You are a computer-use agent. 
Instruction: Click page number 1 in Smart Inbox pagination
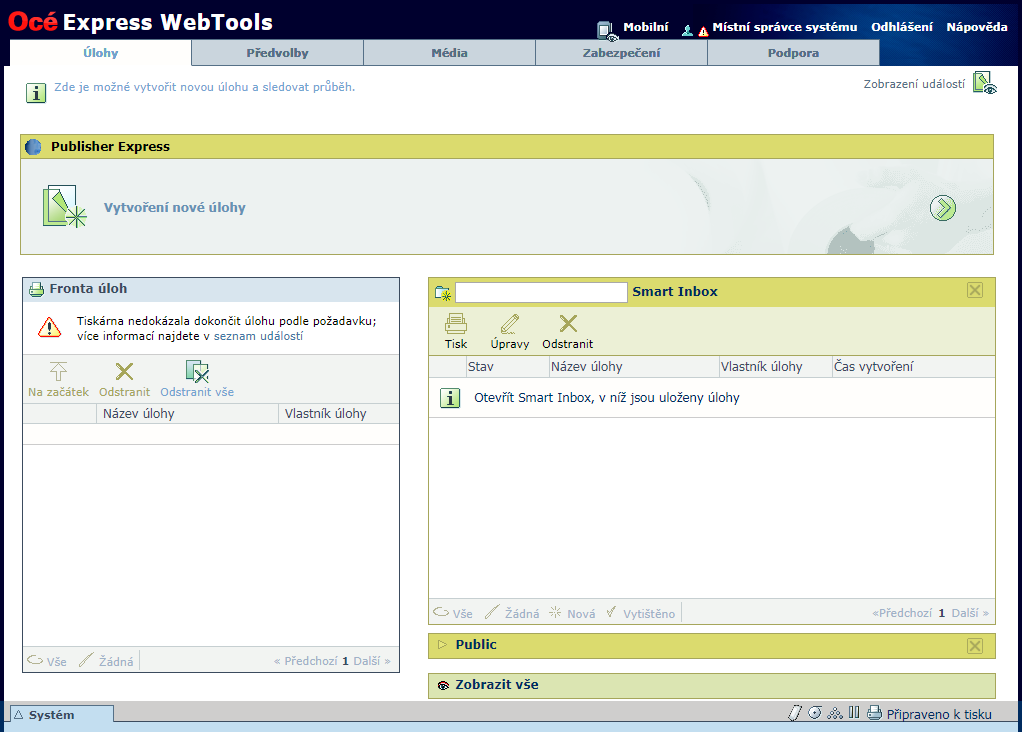tap(941, 613)
